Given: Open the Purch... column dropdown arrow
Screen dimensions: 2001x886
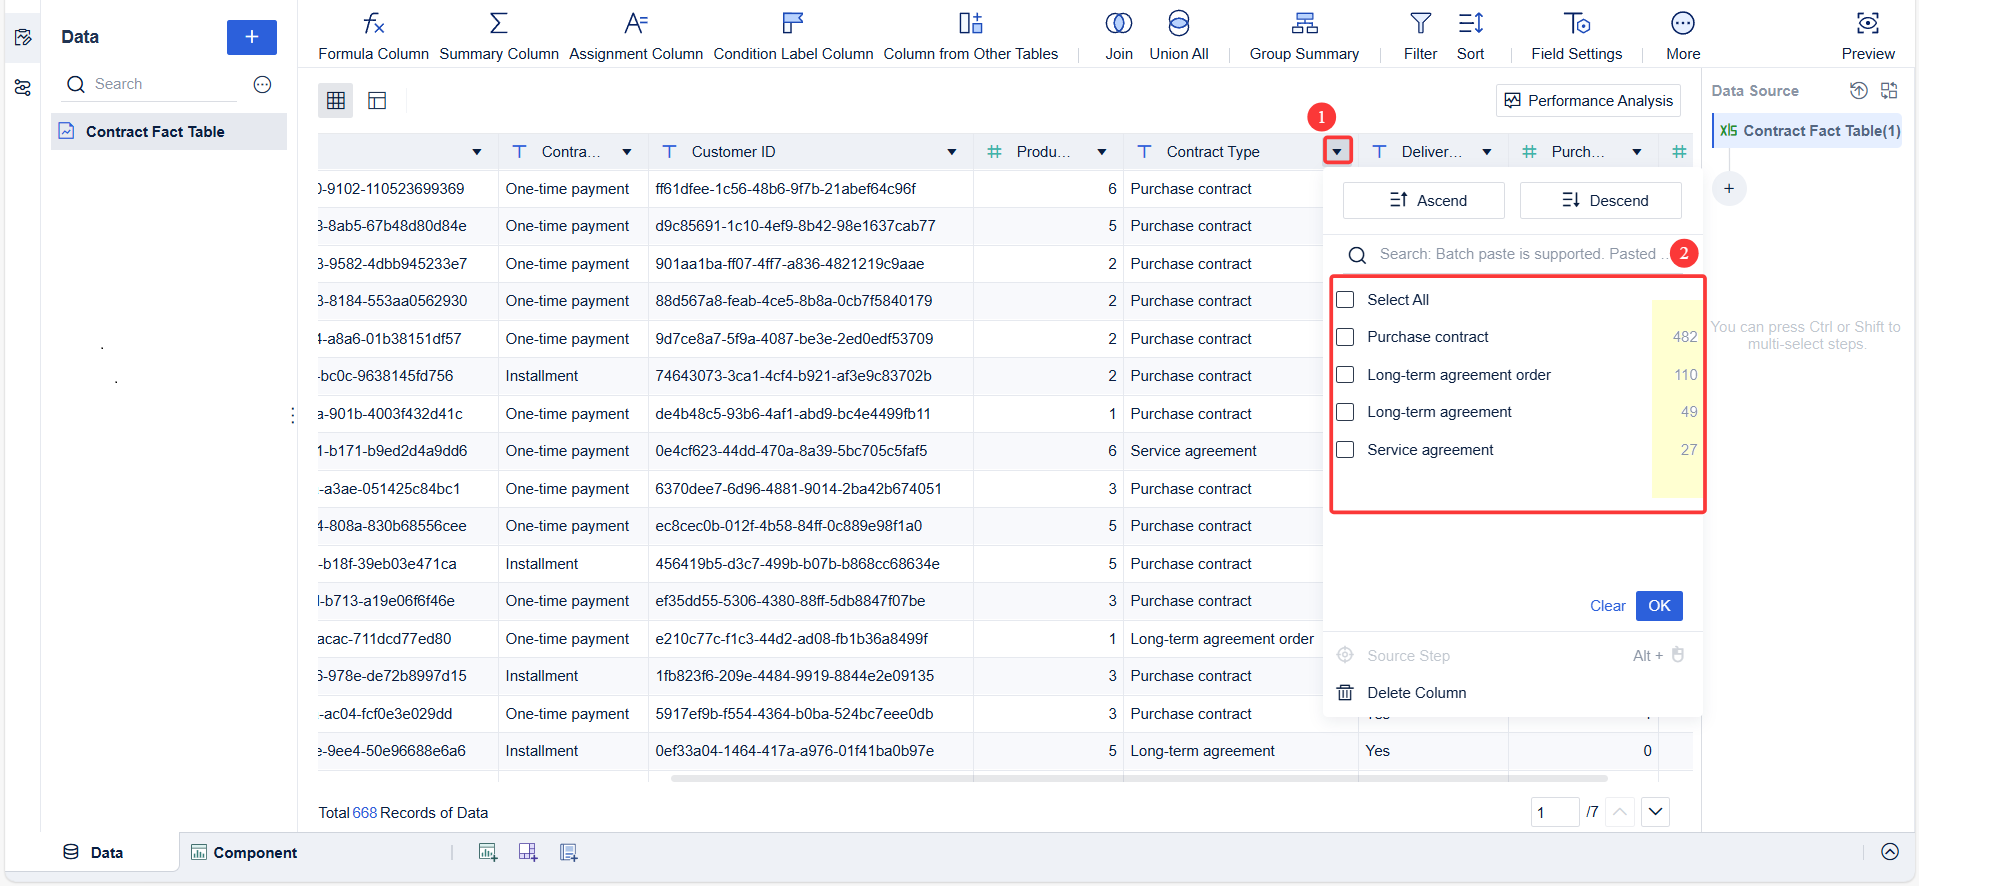Looking at the screenshot, I should 1637,152.
